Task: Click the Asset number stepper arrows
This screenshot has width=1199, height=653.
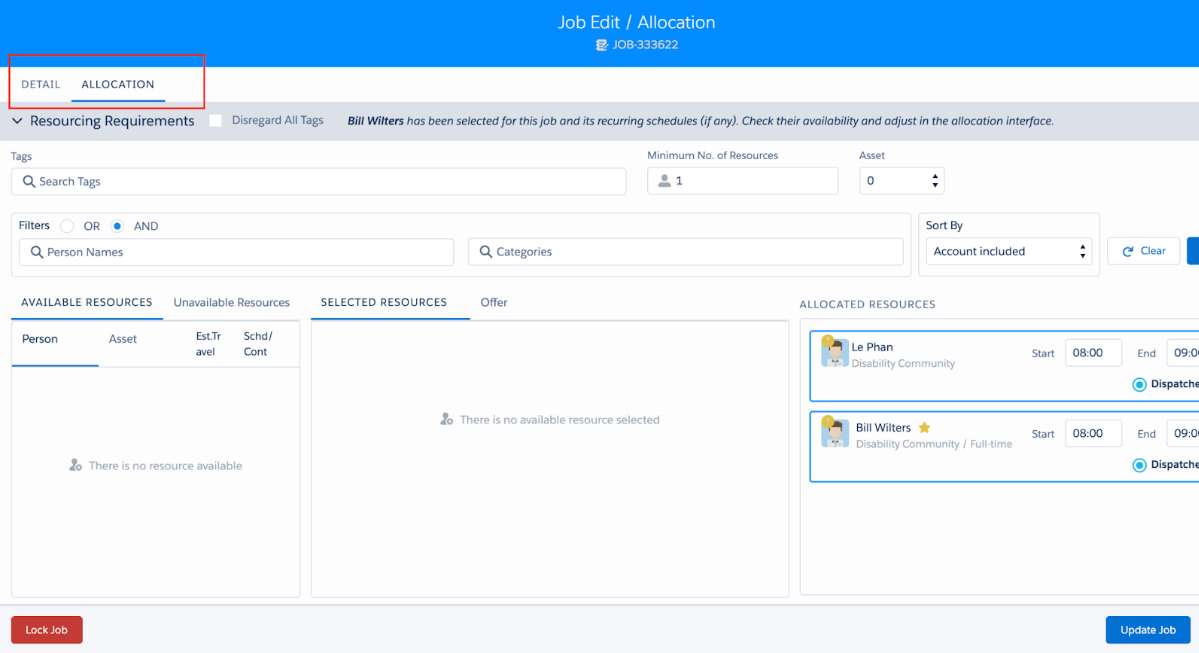Action: point(935,181)
